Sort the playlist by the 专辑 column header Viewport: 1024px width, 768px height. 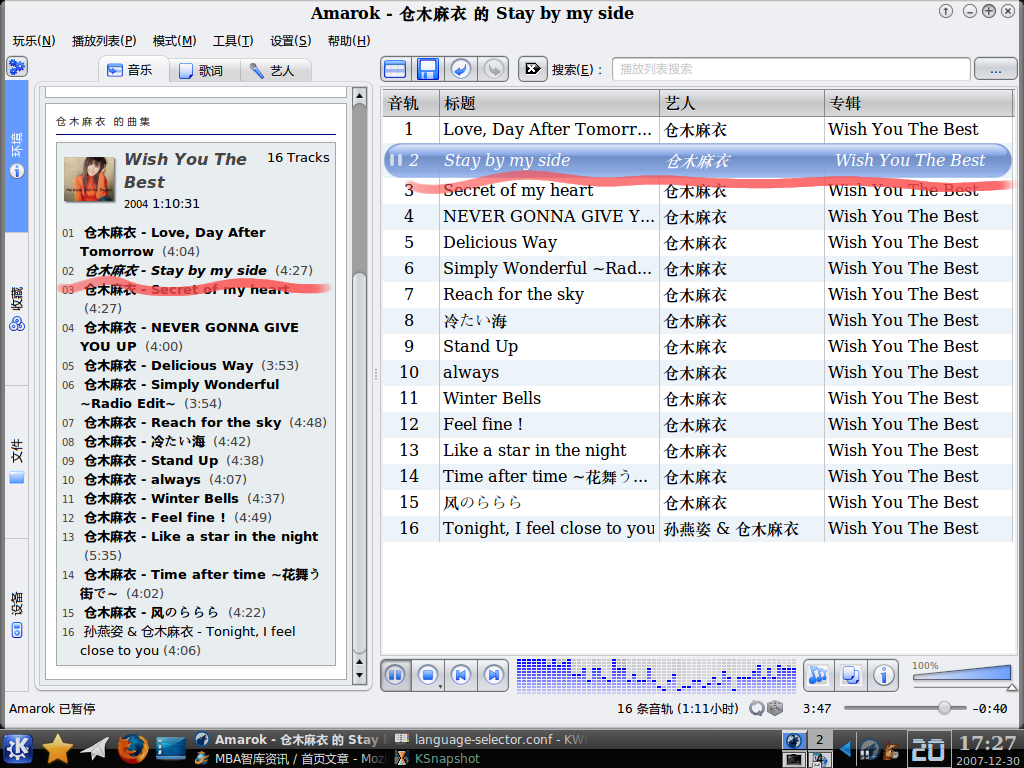pyautogui.click(x=918, y=103)
